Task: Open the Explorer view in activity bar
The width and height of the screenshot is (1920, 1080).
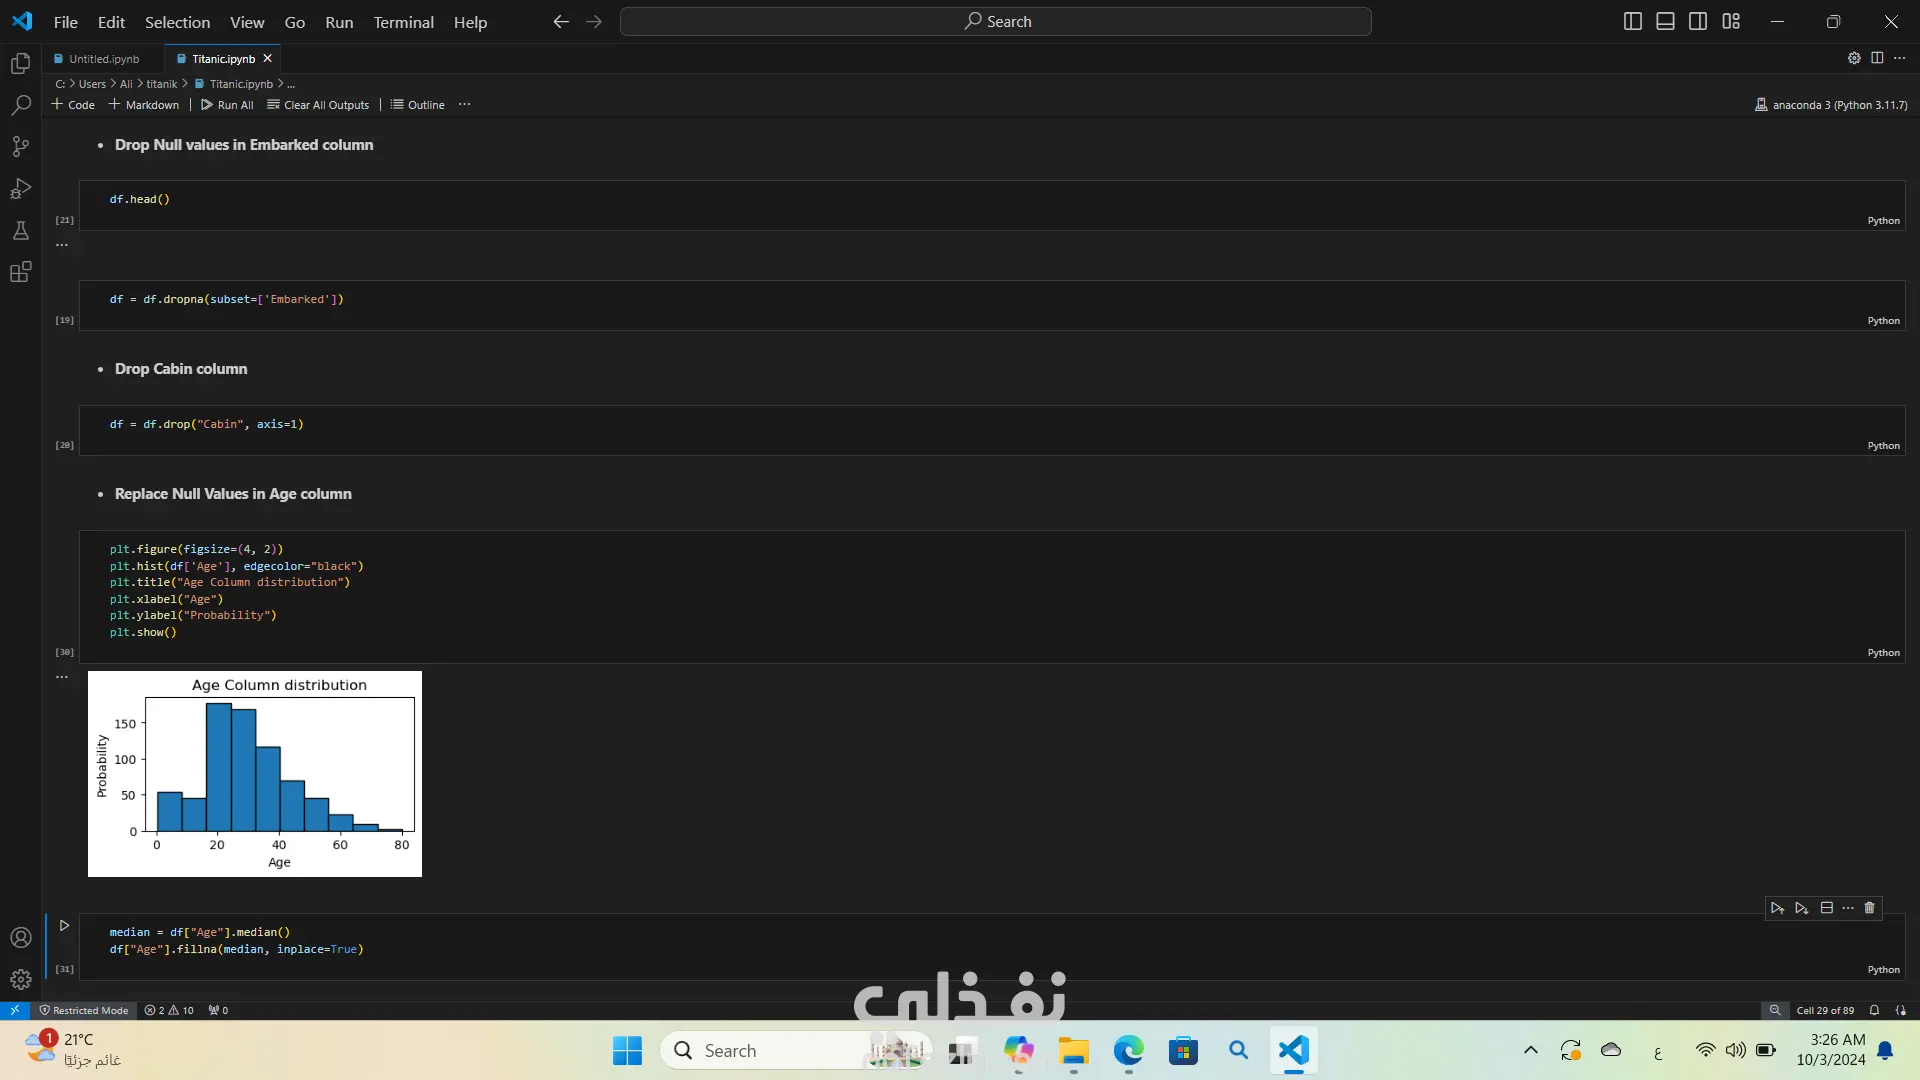Action: click(20, 64)
